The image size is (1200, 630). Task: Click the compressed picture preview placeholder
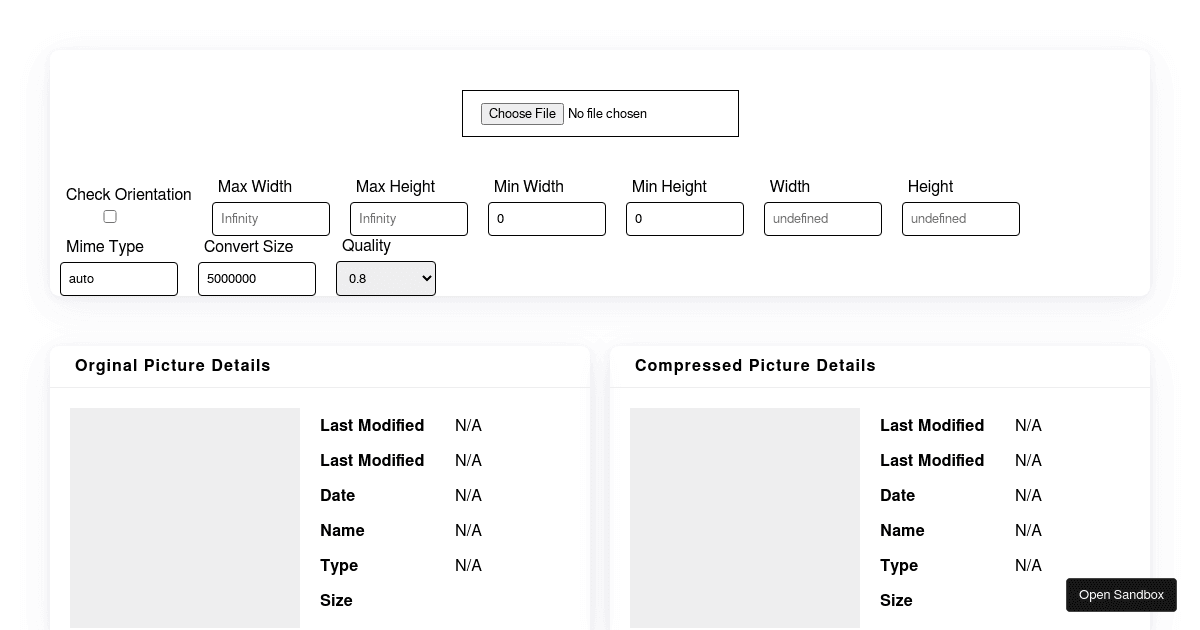745,517
